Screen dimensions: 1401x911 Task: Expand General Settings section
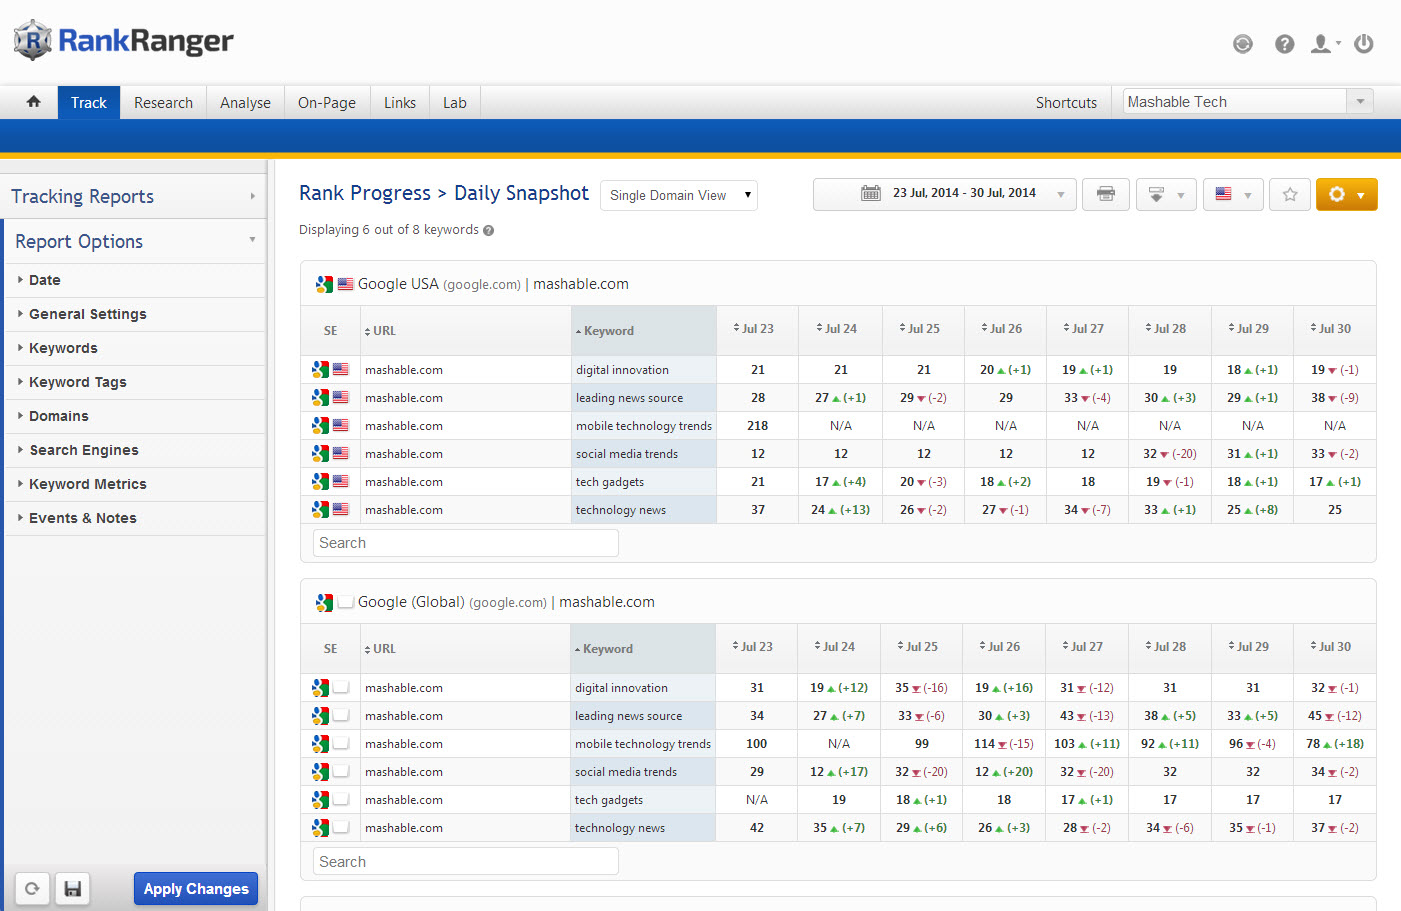87,314
